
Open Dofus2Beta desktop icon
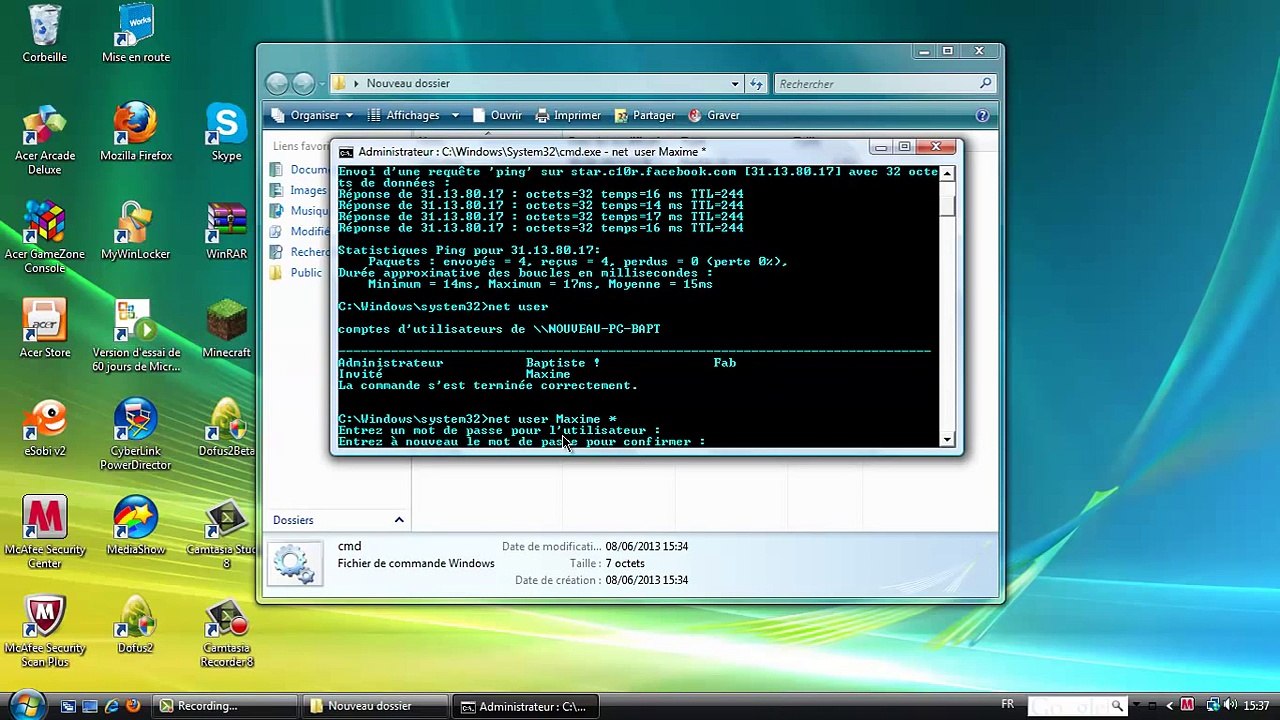point(227,428)
